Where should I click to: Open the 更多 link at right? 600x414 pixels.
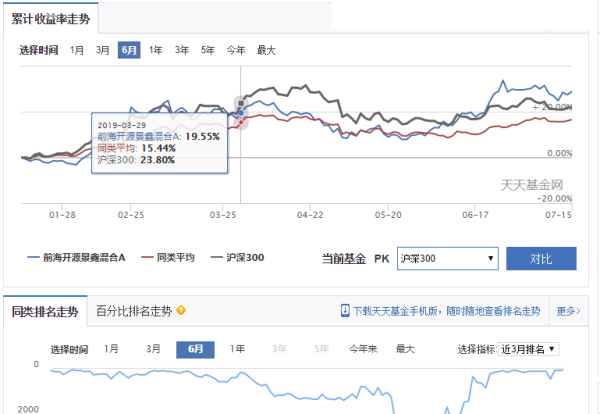(x=566, y=311)
